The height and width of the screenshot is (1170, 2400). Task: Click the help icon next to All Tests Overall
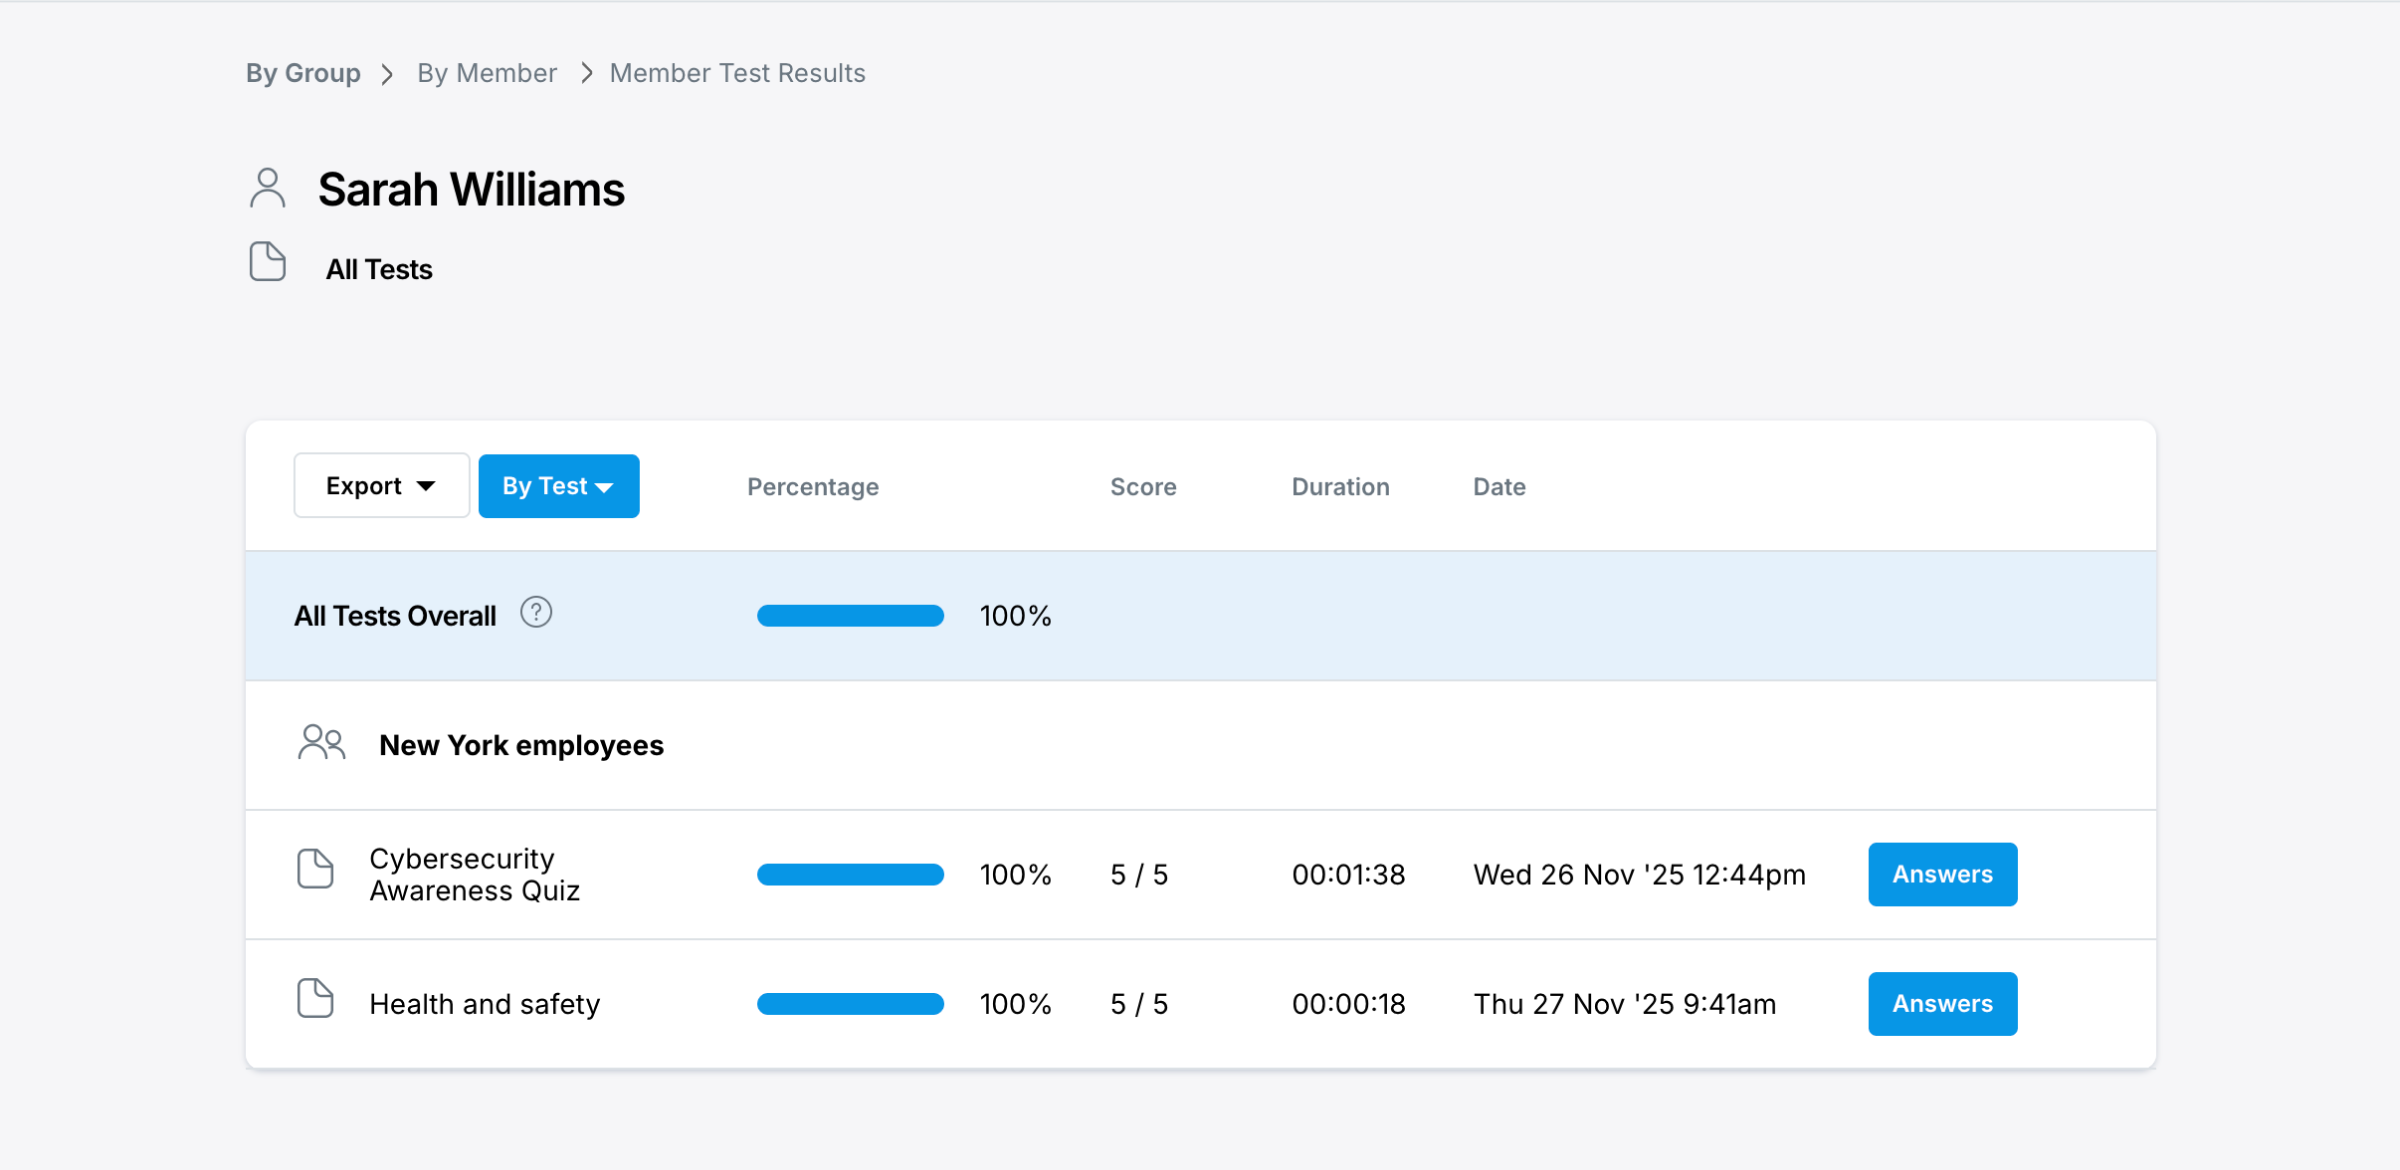pyautogui.click(x=536, y=612)
